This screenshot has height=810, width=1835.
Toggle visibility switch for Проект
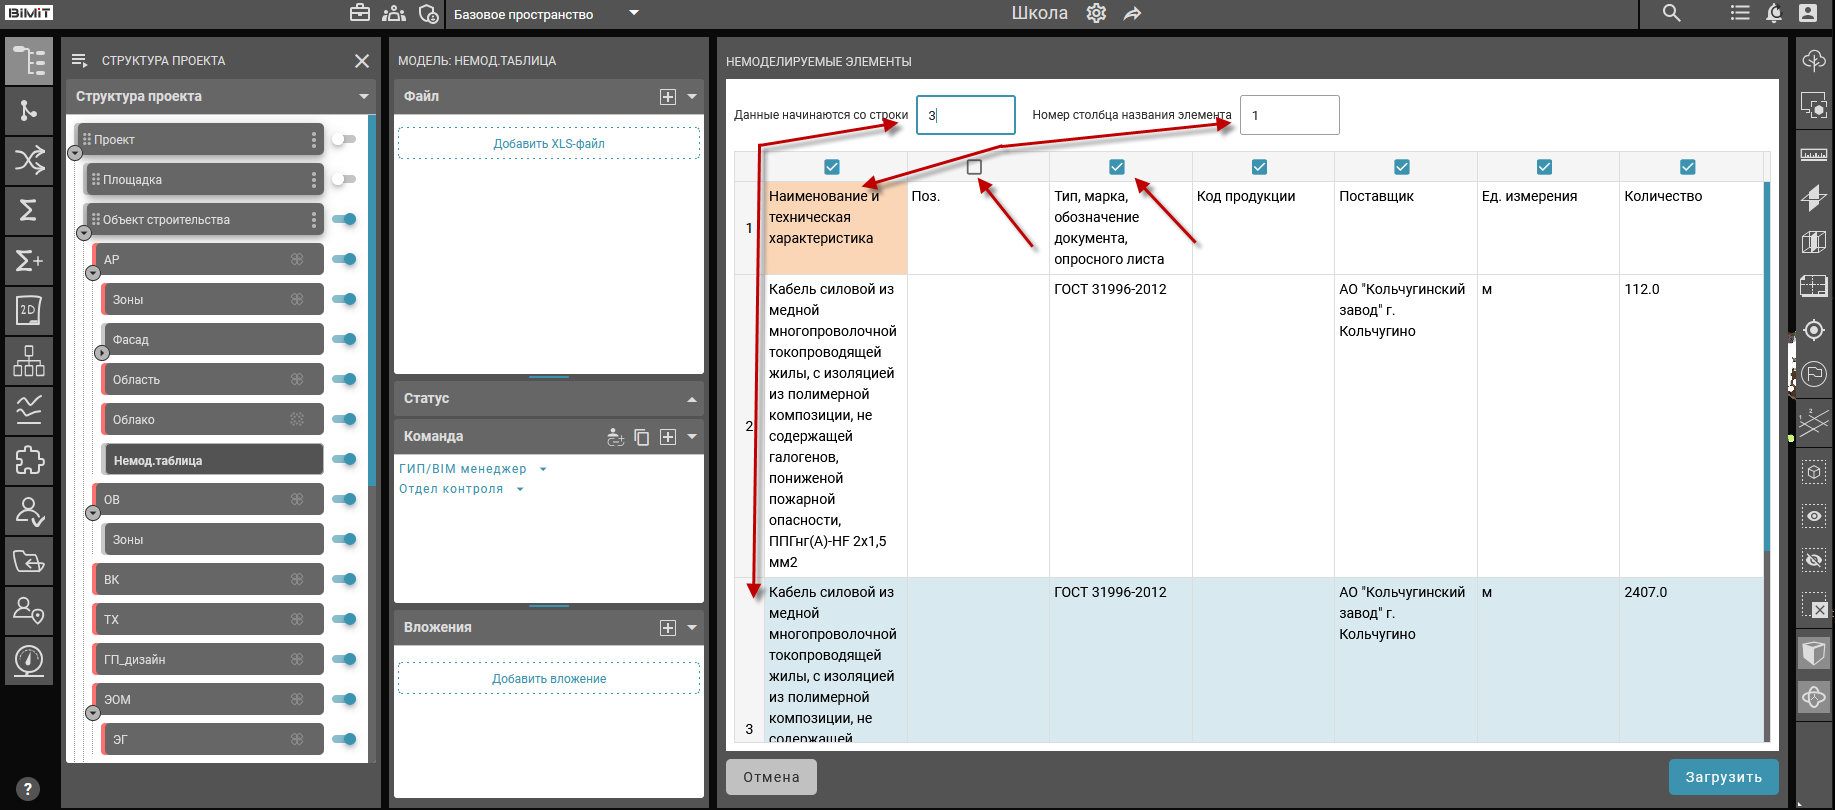(x=344, y=139)
